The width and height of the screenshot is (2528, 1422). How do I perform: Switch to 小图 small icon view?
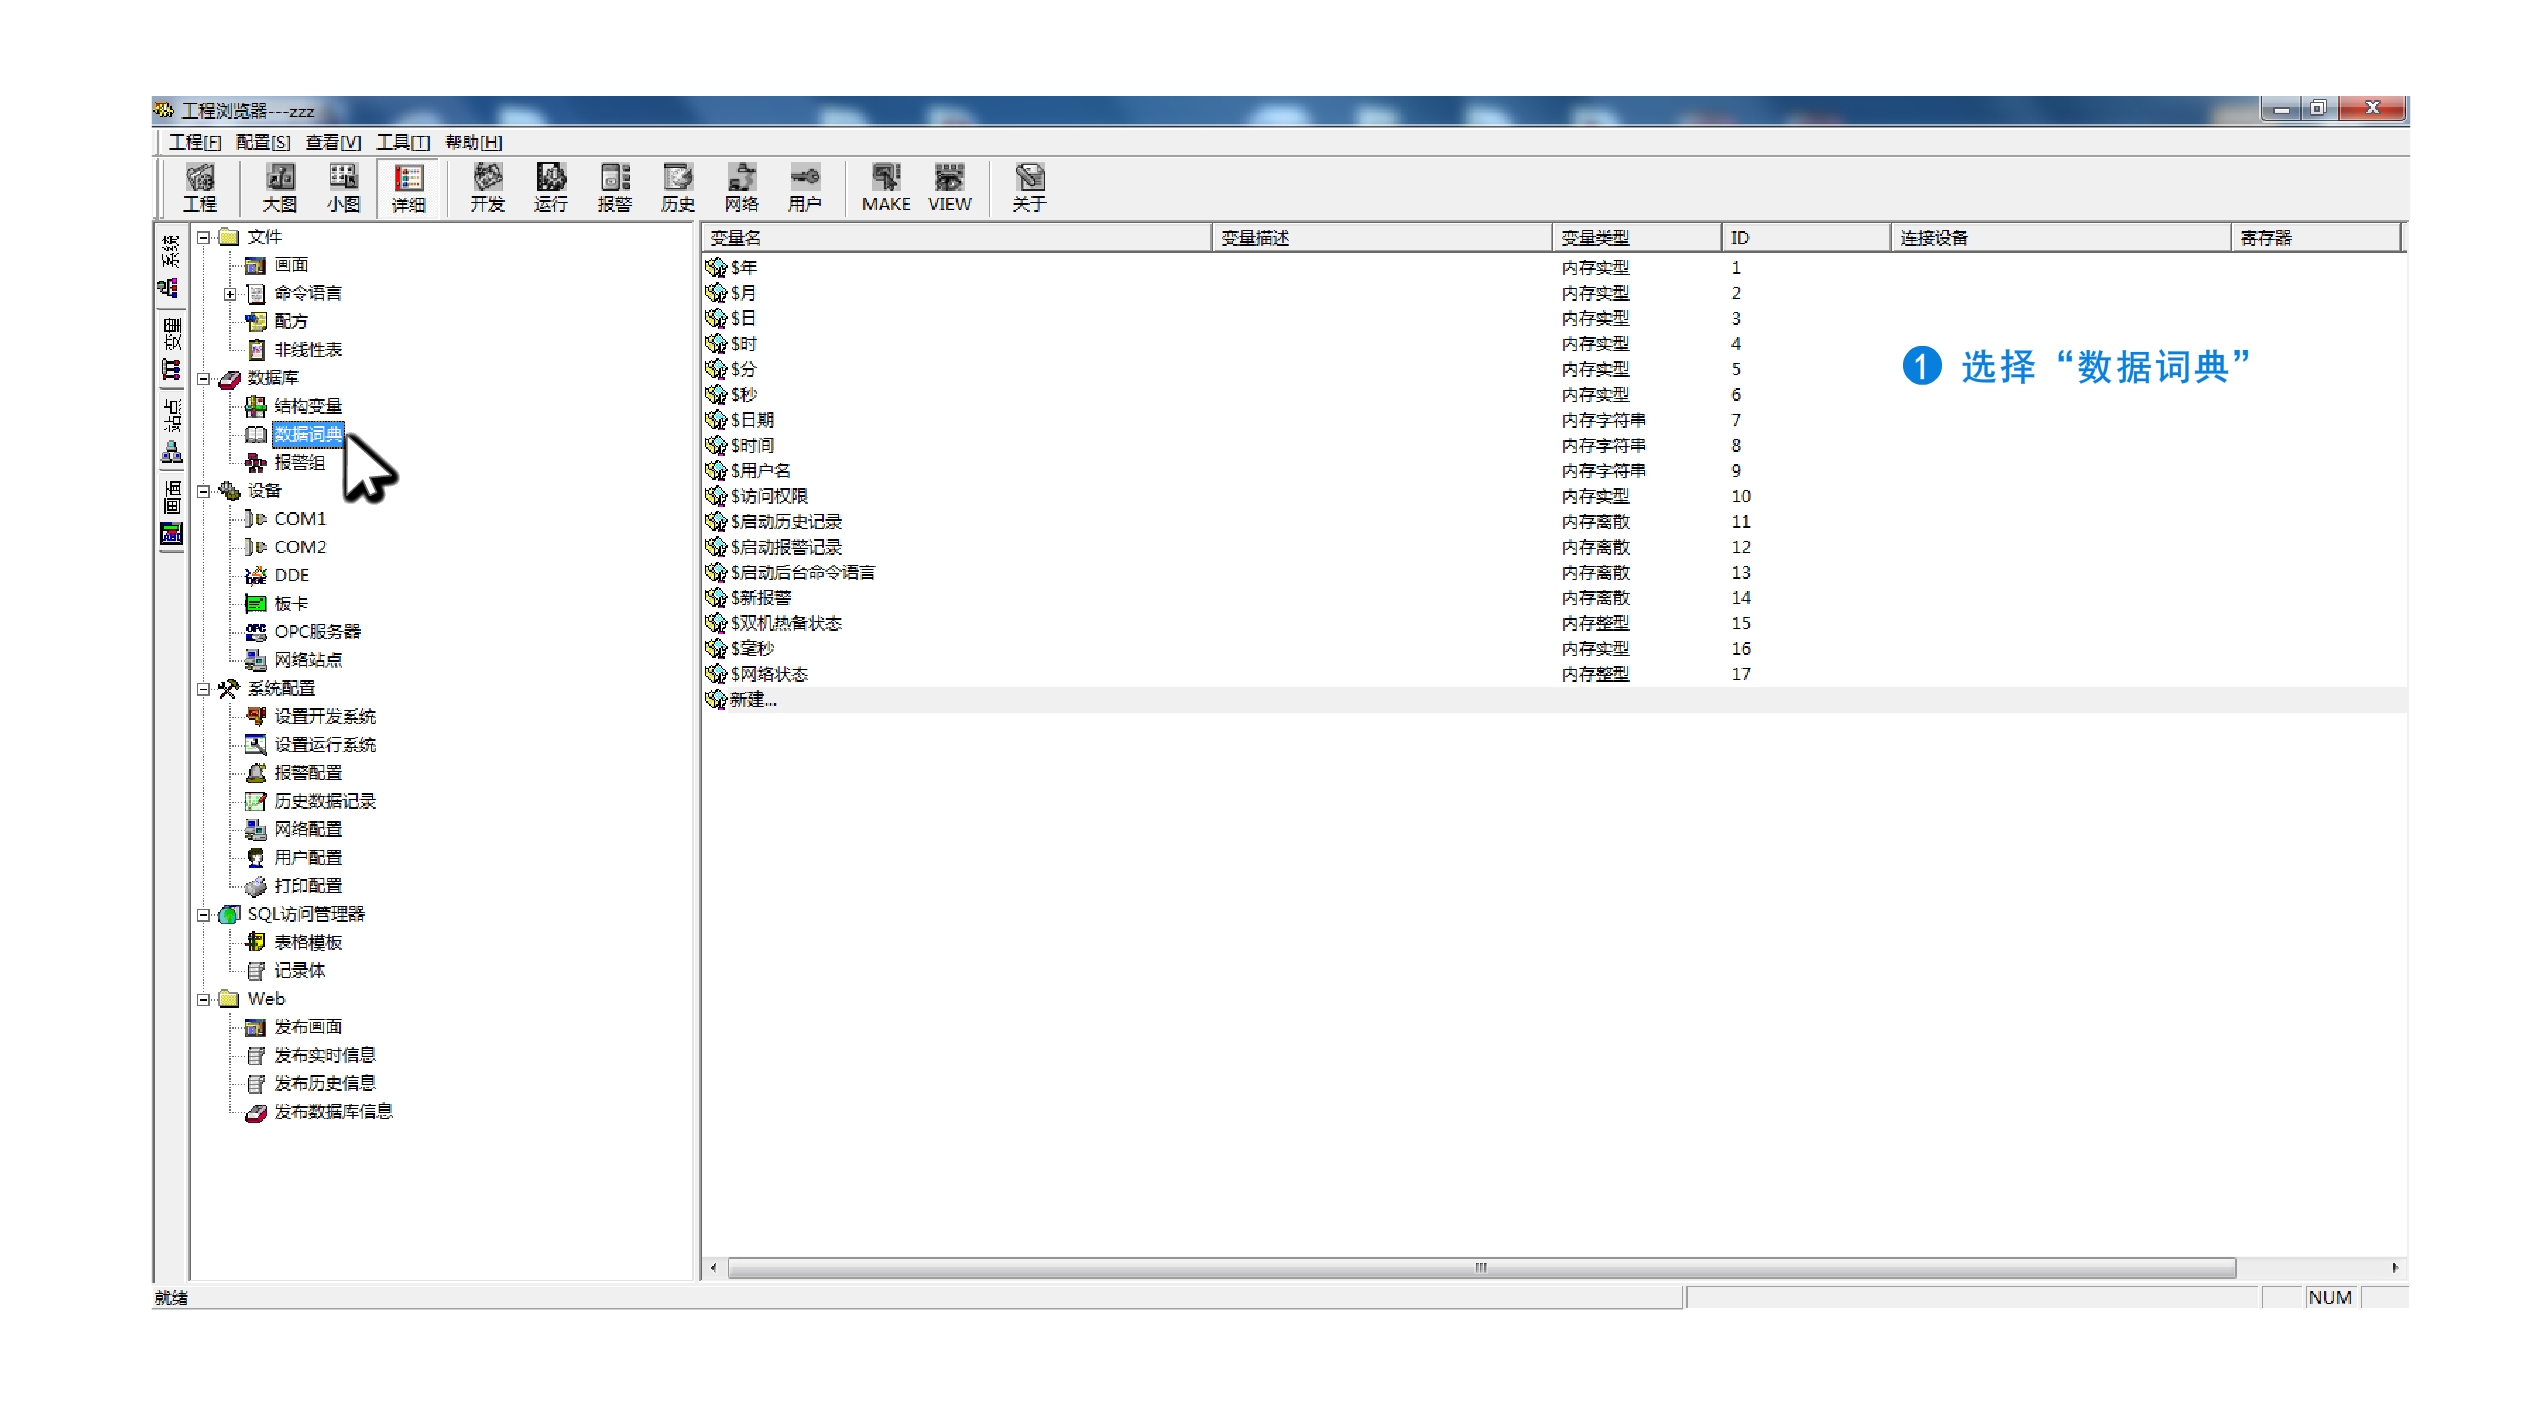tap(343, 188)
